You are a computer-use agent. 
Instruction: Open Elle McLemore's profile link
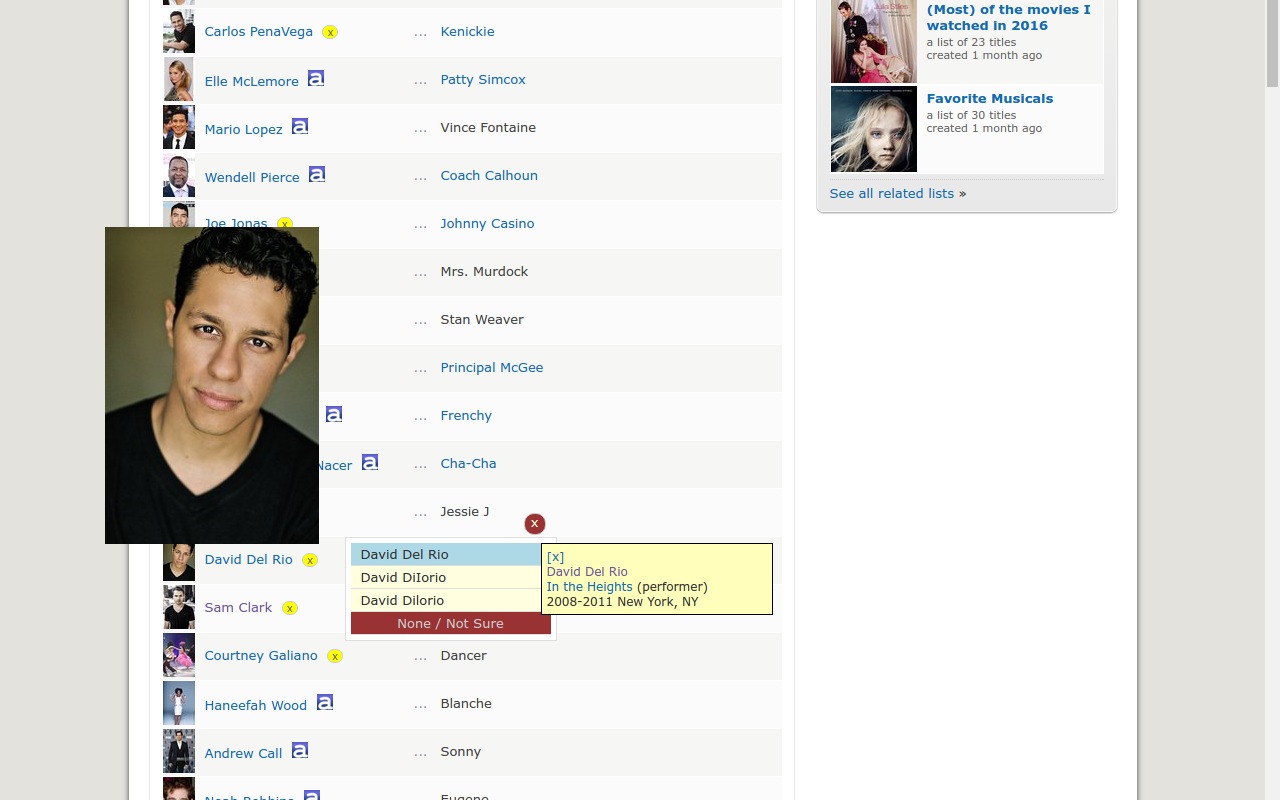pyautogui.click(x=252, y=82)
